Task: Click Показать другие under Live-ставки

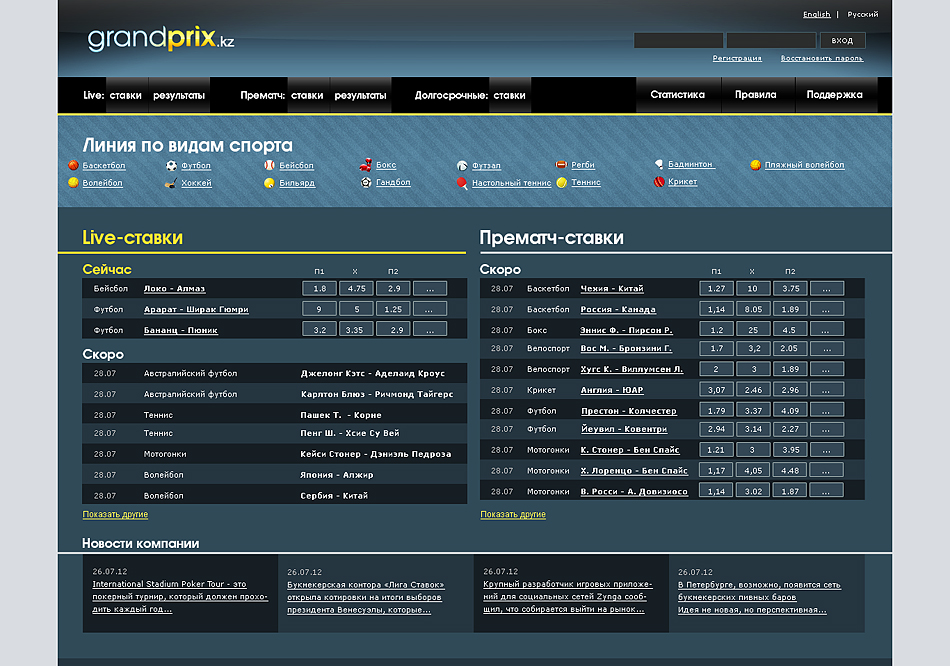Action: point(115,515)
